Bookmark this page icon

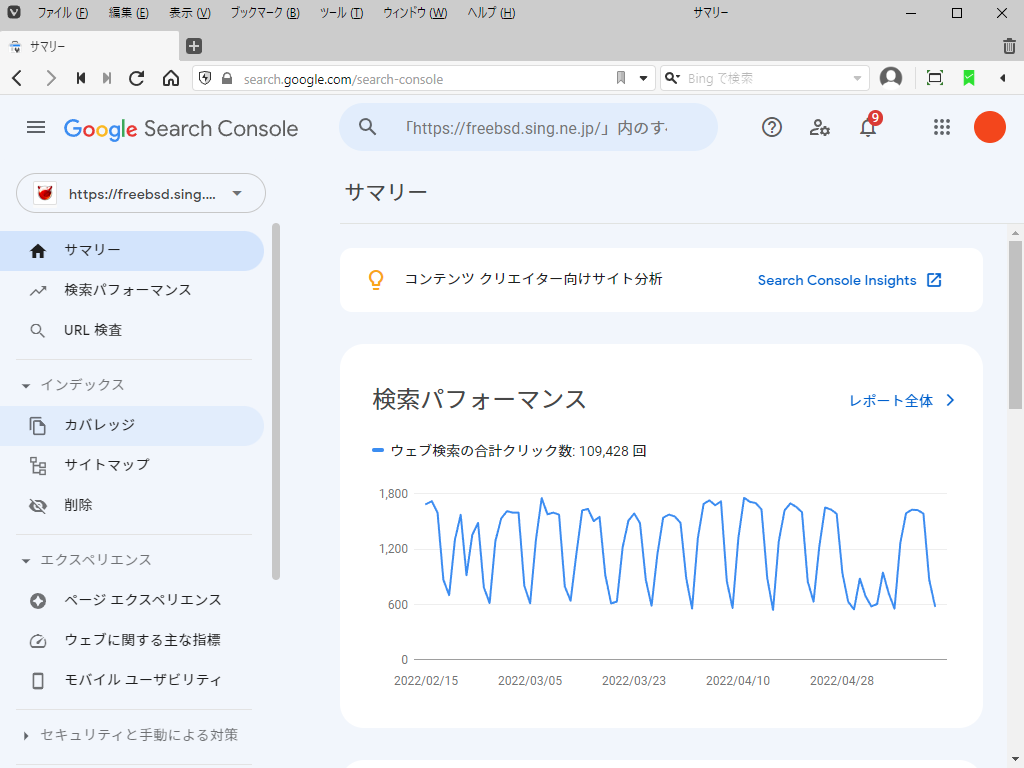click(x=621, y=78)
